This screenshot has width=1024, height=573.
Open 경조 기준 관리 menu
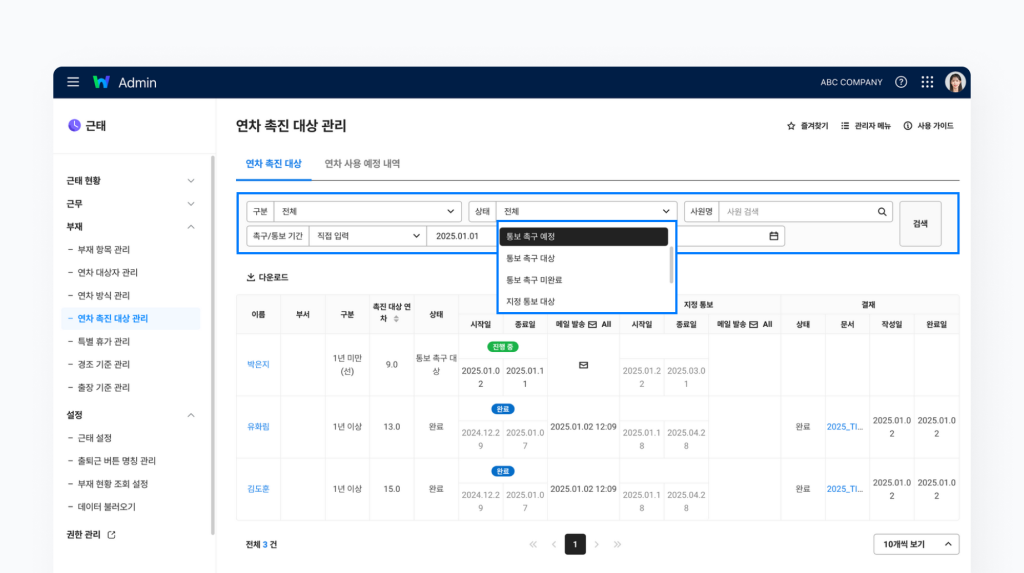click(x=104, y=365)
